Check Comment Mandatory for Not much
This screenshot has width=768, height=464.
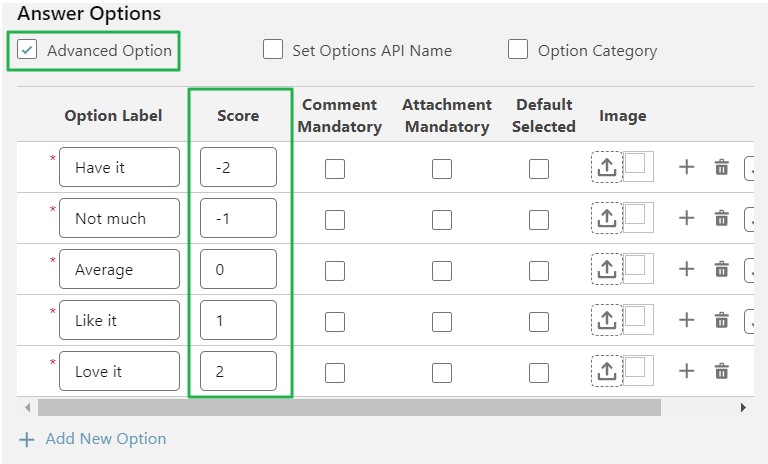[x=335, y=220]
